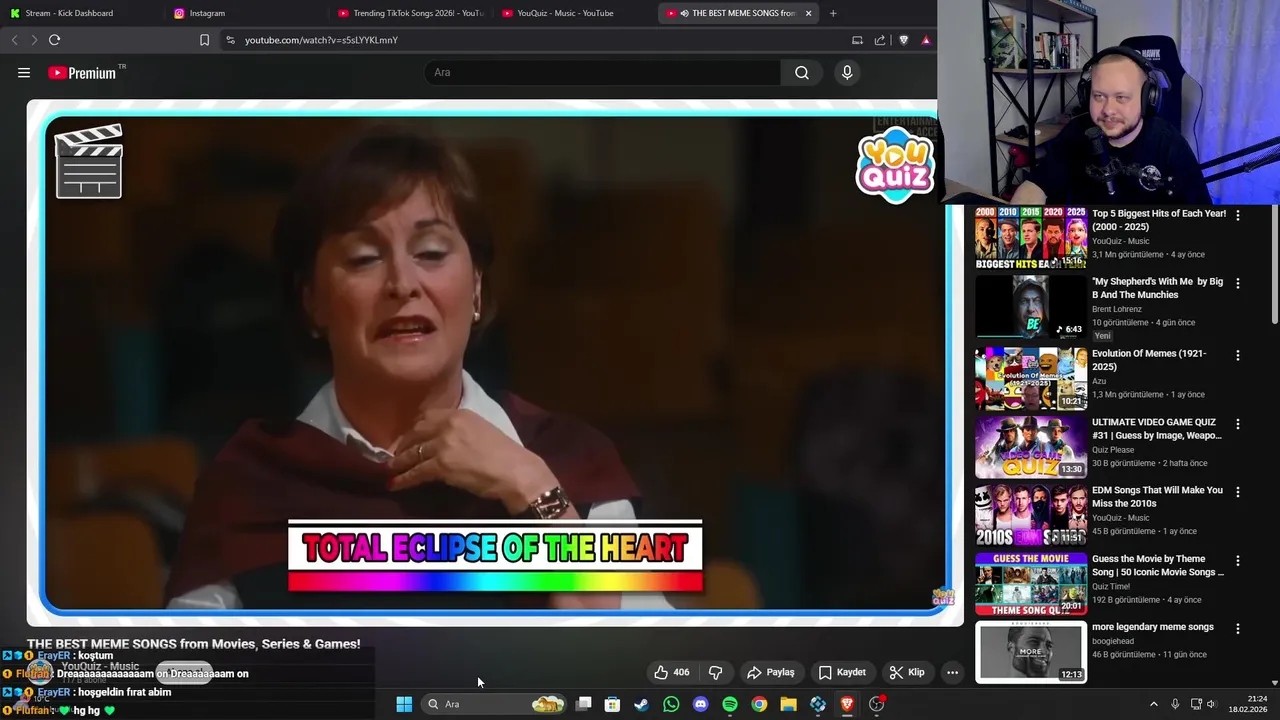Switch to YouQuiz - Music tab
1280x720 pixels.
click(x=565, y=13)
